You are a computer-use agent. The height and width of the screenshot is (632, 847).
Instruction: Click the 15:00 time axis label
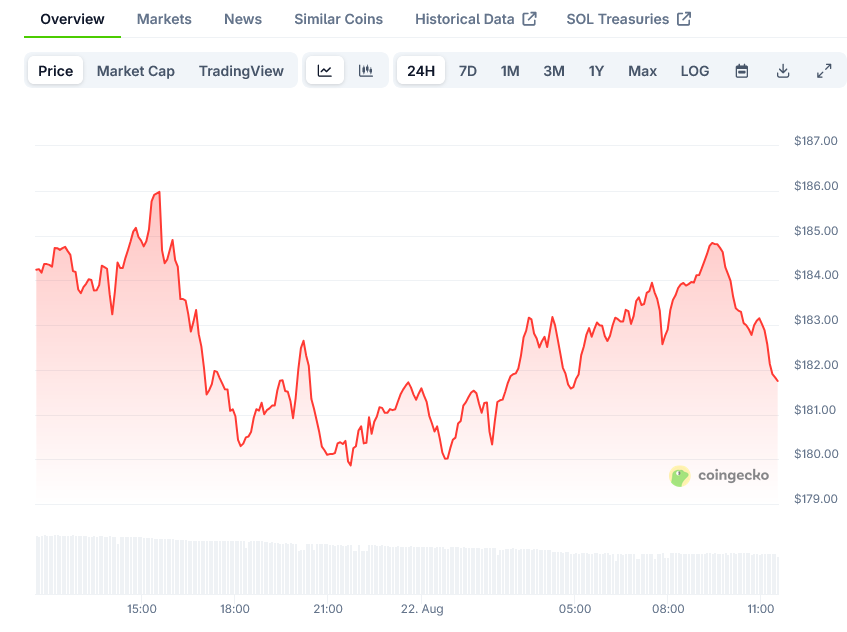[x=142, y=609]
